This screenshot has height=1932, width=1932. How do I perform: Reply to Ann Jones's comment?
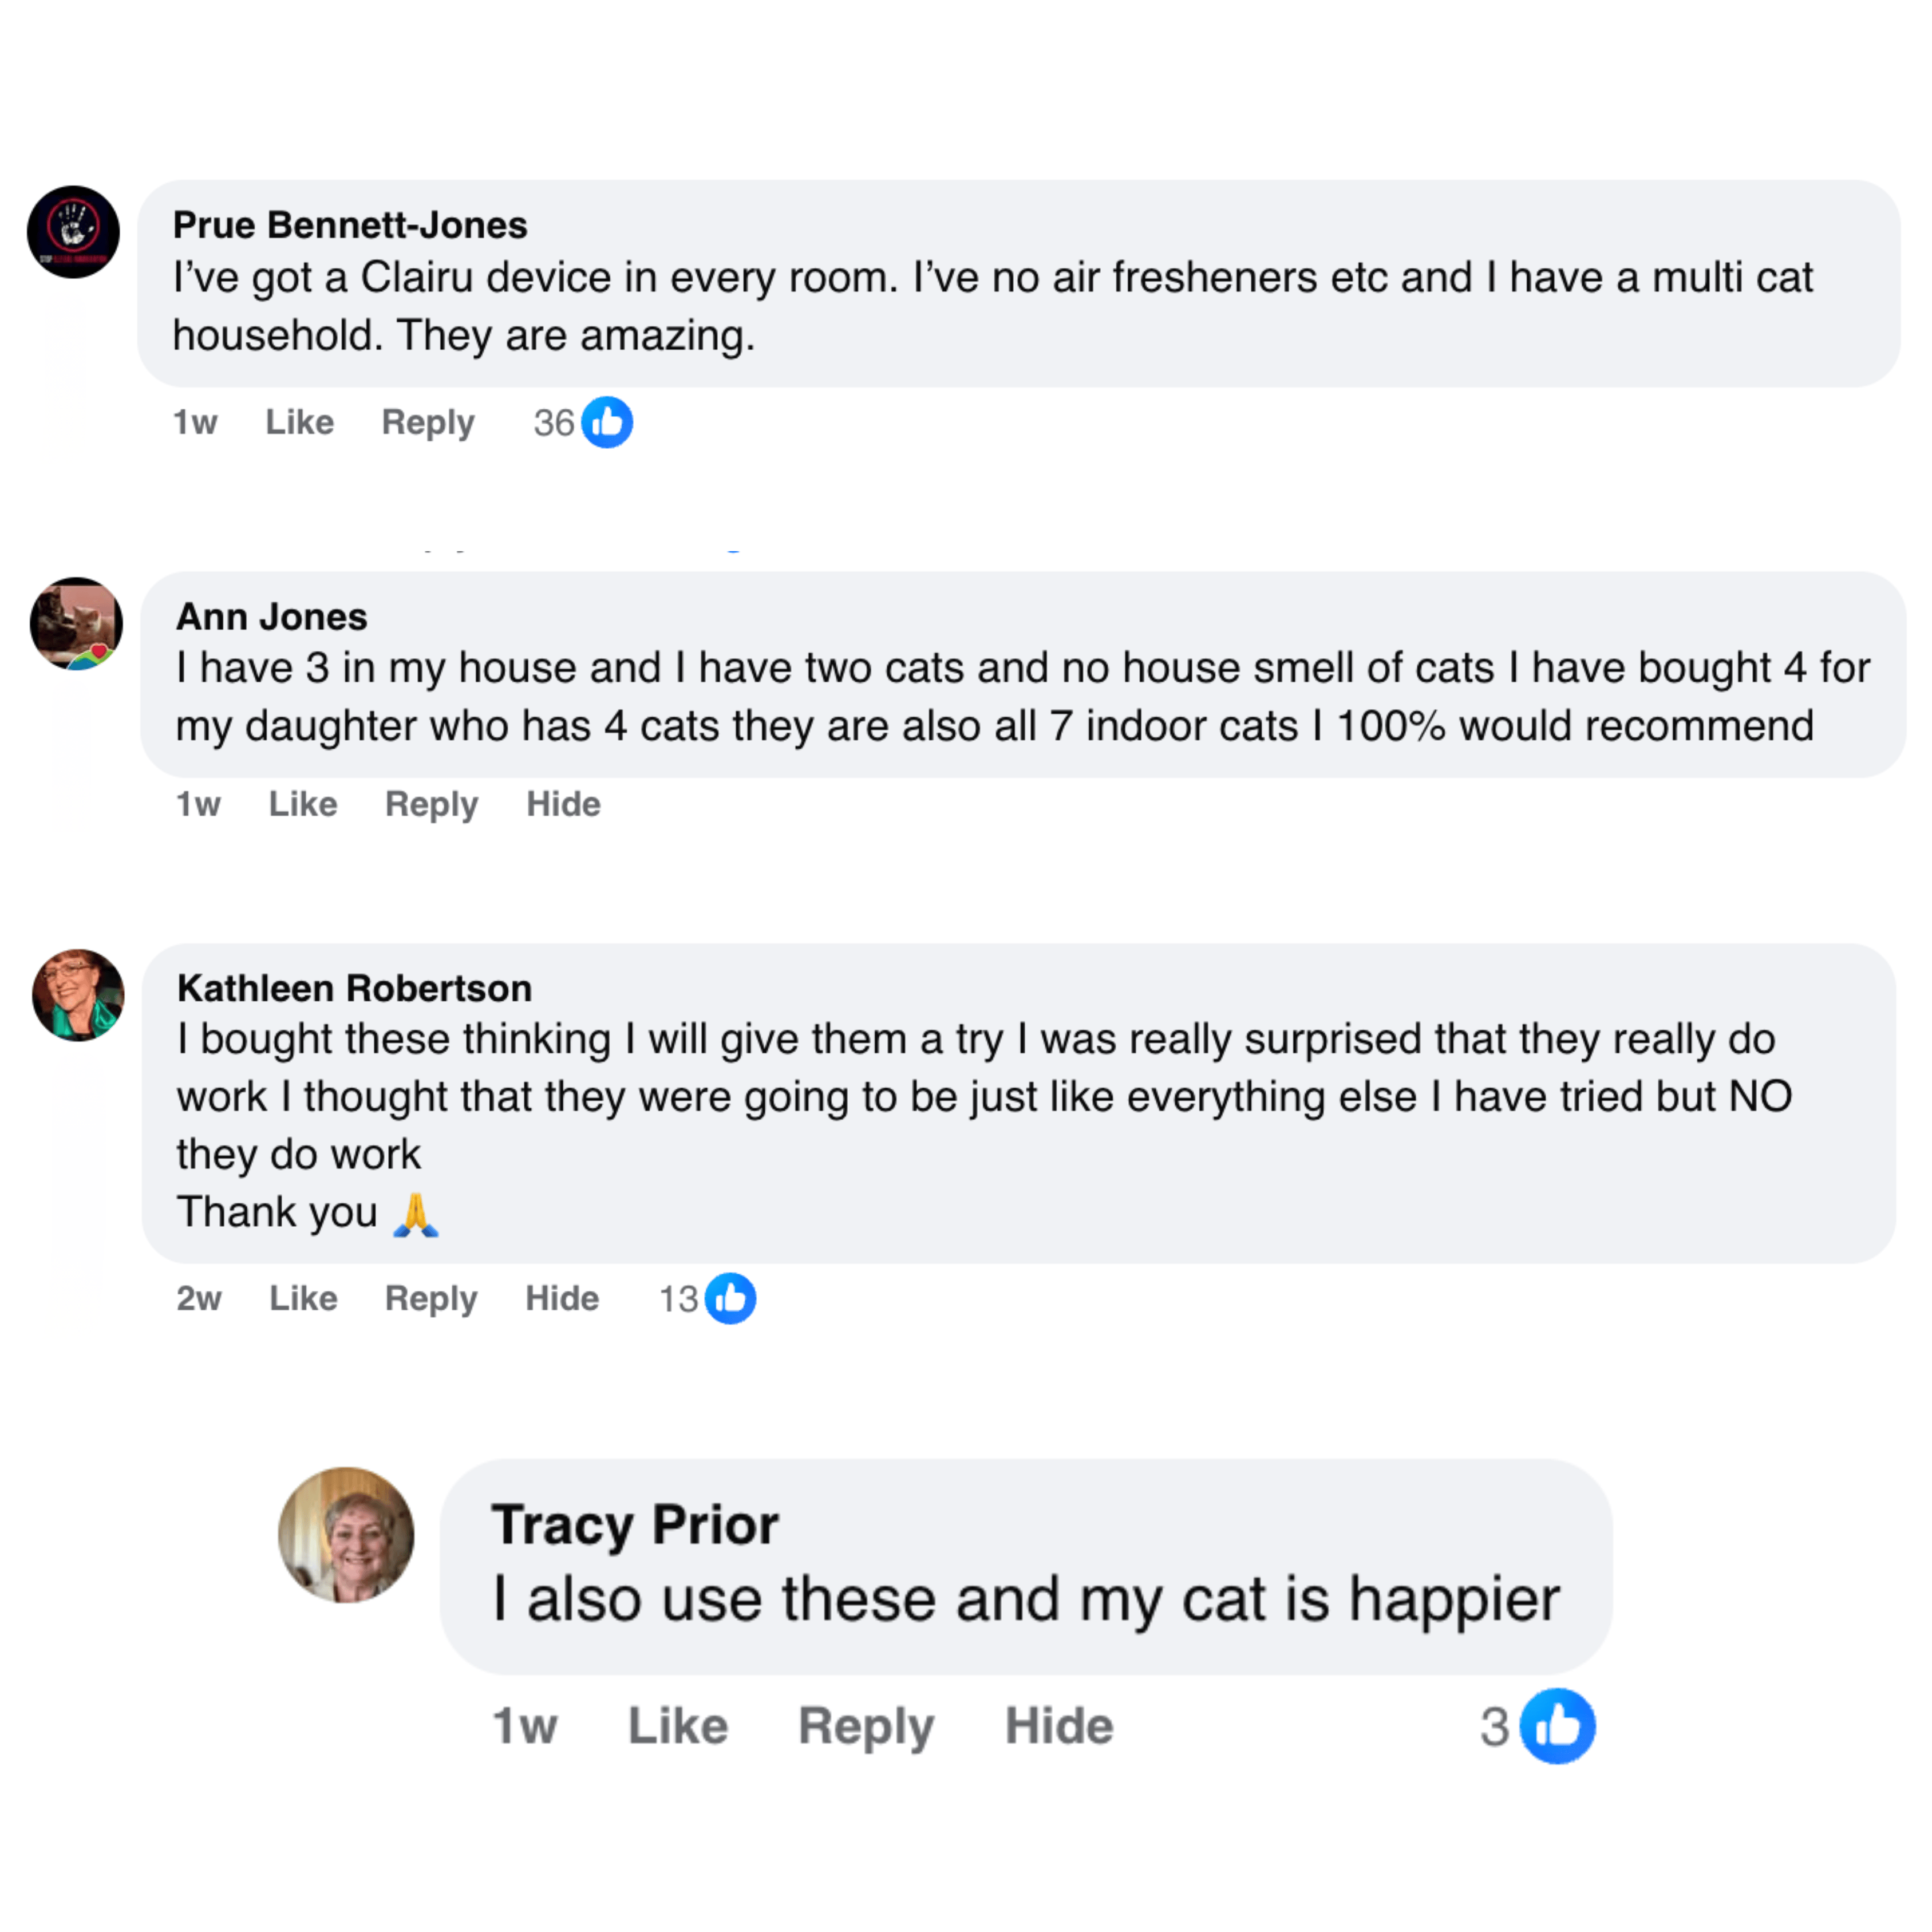click(x=431, y=804)
